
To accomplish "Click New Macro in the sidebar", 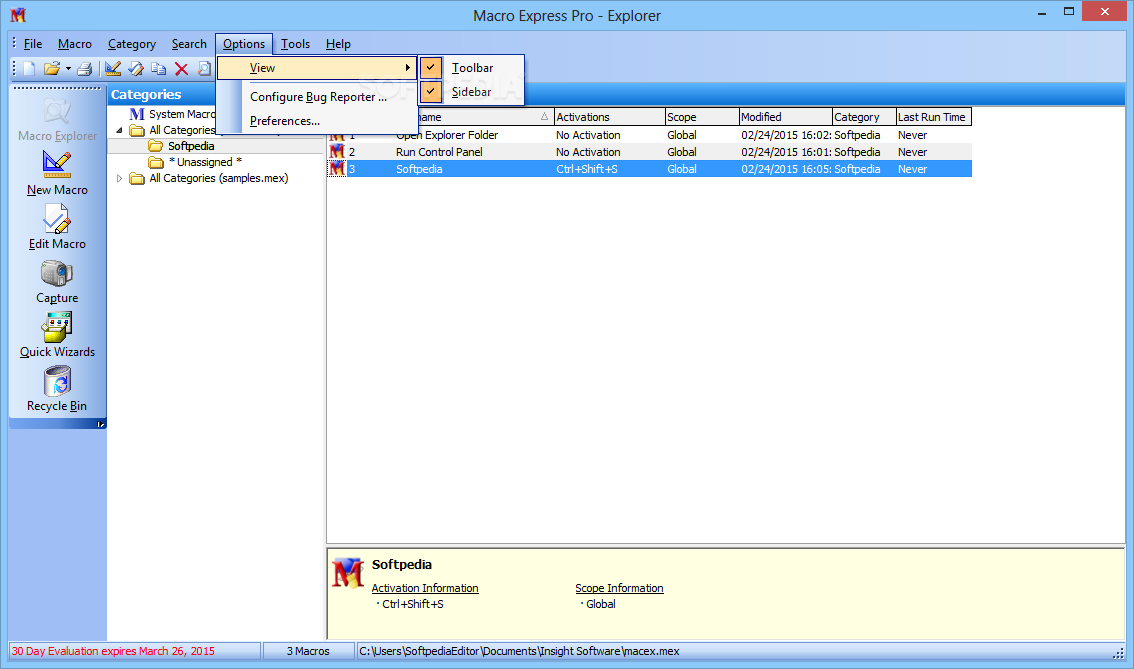I will click(57, 174).
